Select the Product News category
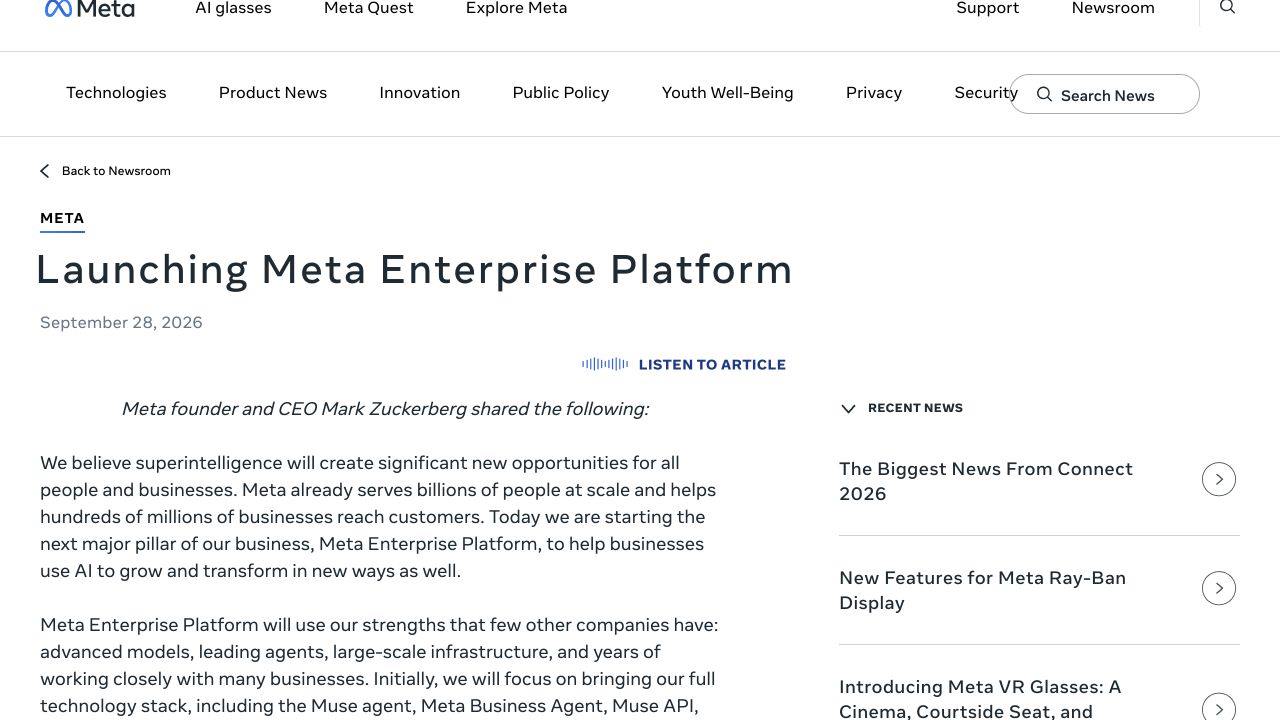 273,93
